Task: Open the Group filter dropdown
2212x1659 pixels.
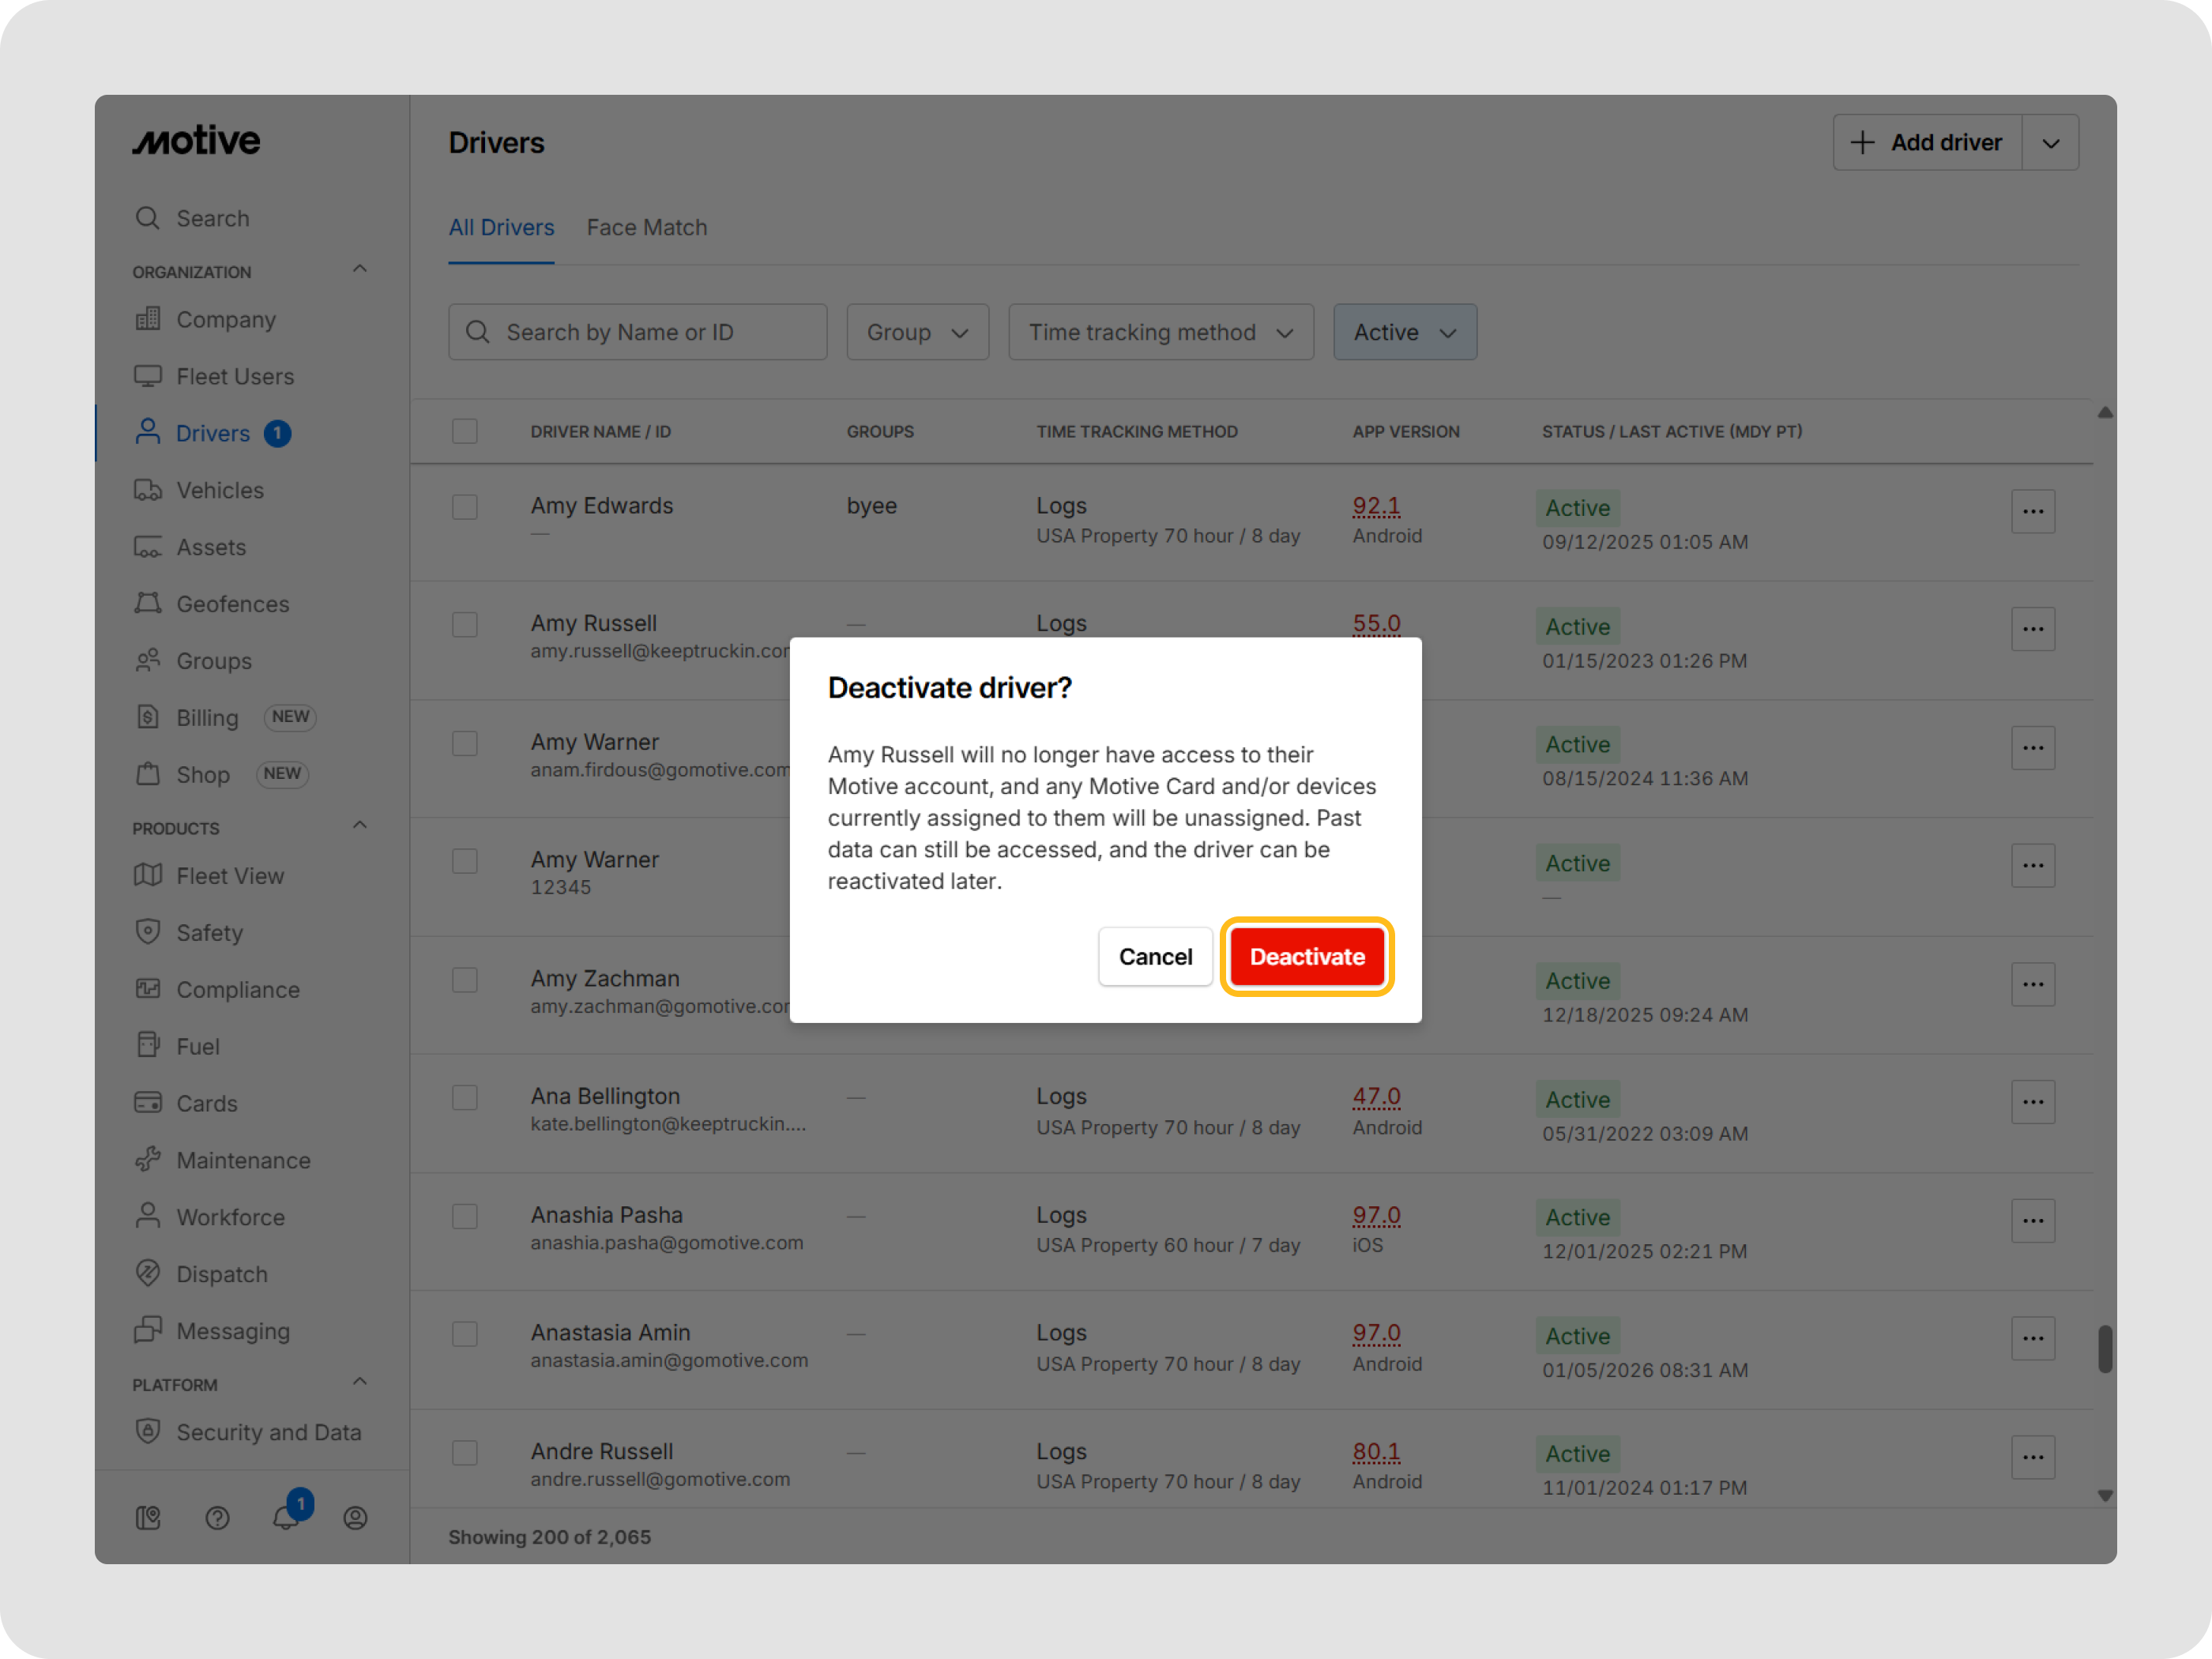Action: click(x=916, y=331)
